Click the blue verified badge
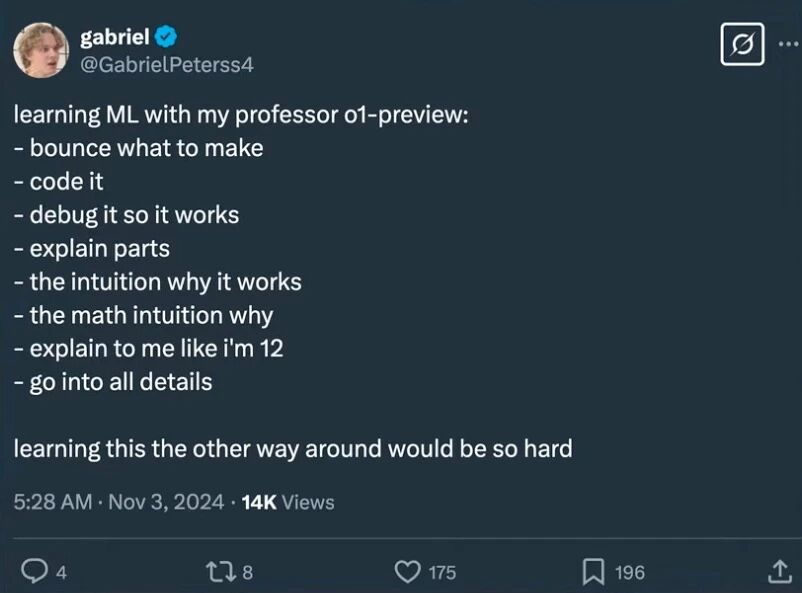The image size is (802, 593). point(167,38)
